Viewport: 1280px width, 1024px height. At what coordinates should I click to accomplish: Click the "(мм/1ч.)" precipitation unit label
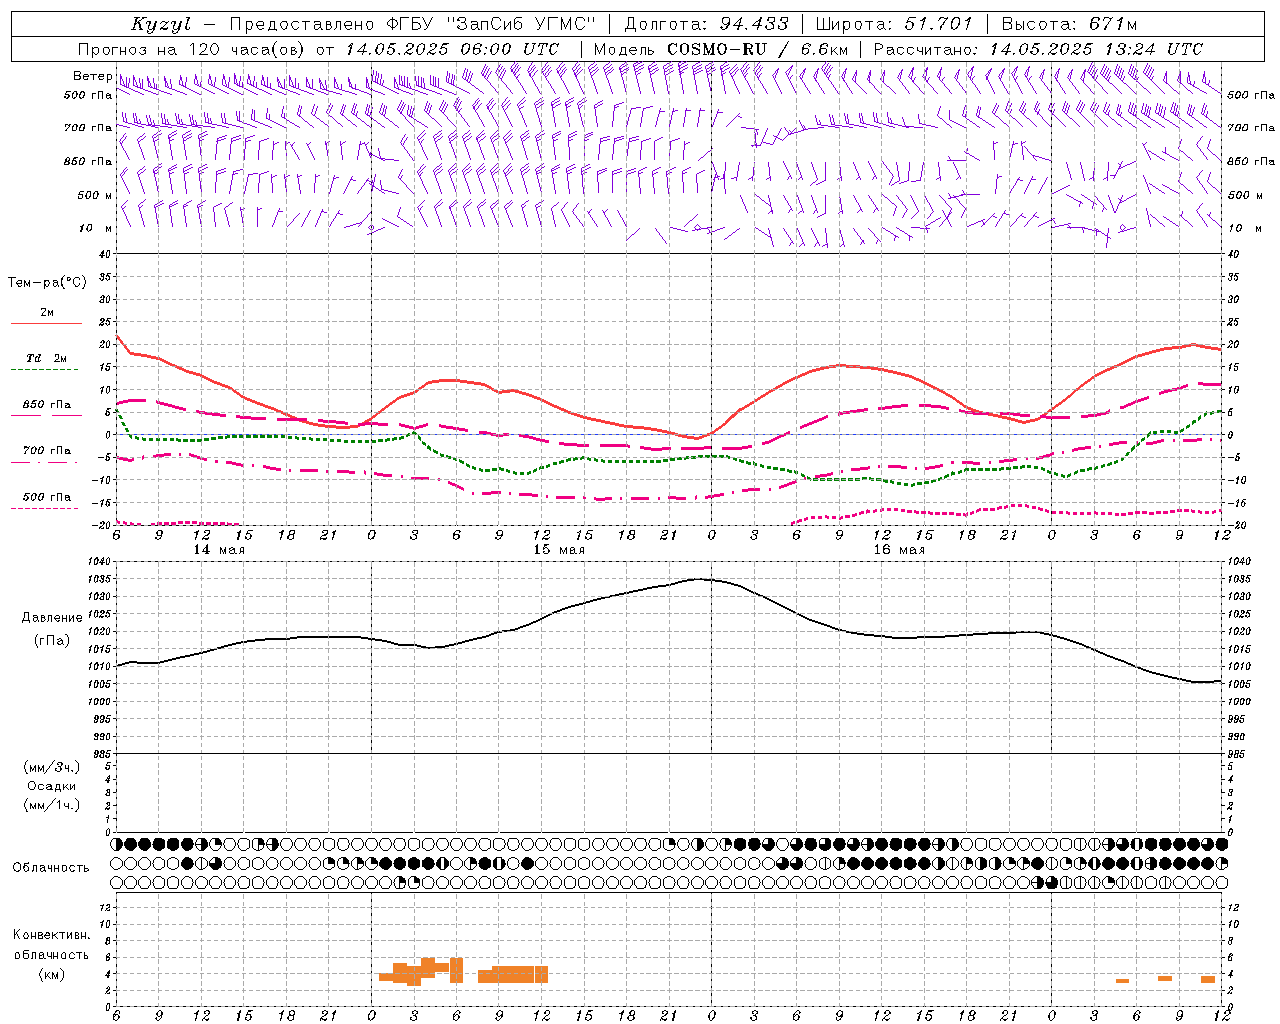pyautogui.click(x=52, y=805)
